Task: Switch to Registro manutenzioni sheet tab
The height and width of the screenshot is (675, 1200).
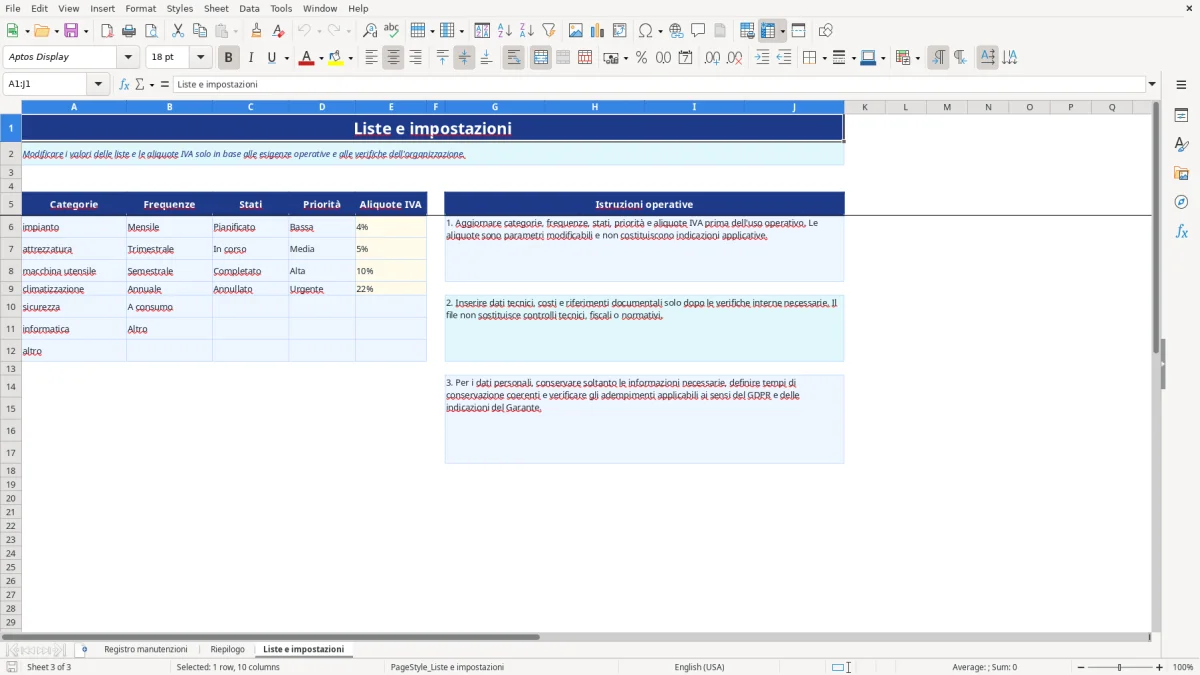Action: pyautogui.click(x=146, y=649)
